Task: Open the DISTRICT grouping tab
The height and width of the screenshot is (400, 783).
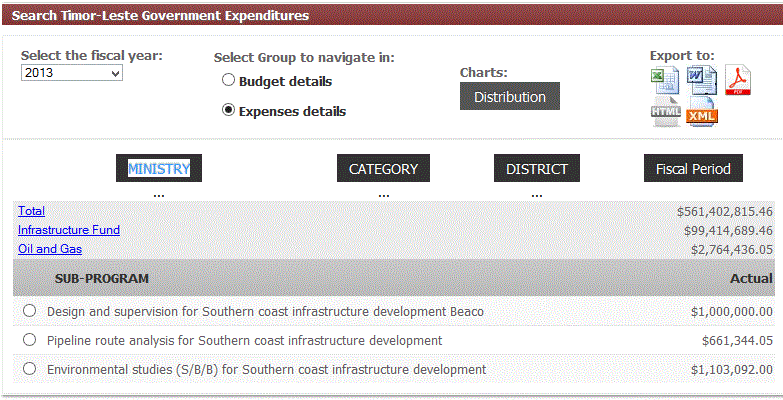Action: pos(537,168)
